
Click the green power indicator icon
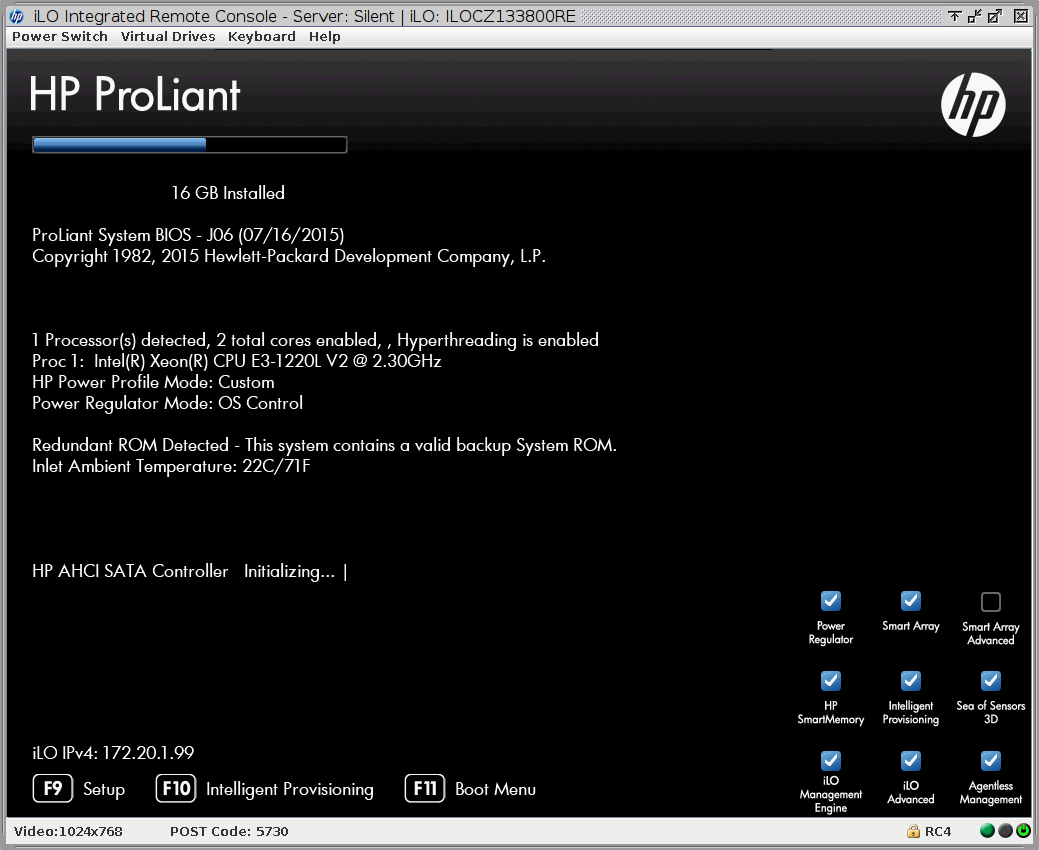(x=1023, y=831)
